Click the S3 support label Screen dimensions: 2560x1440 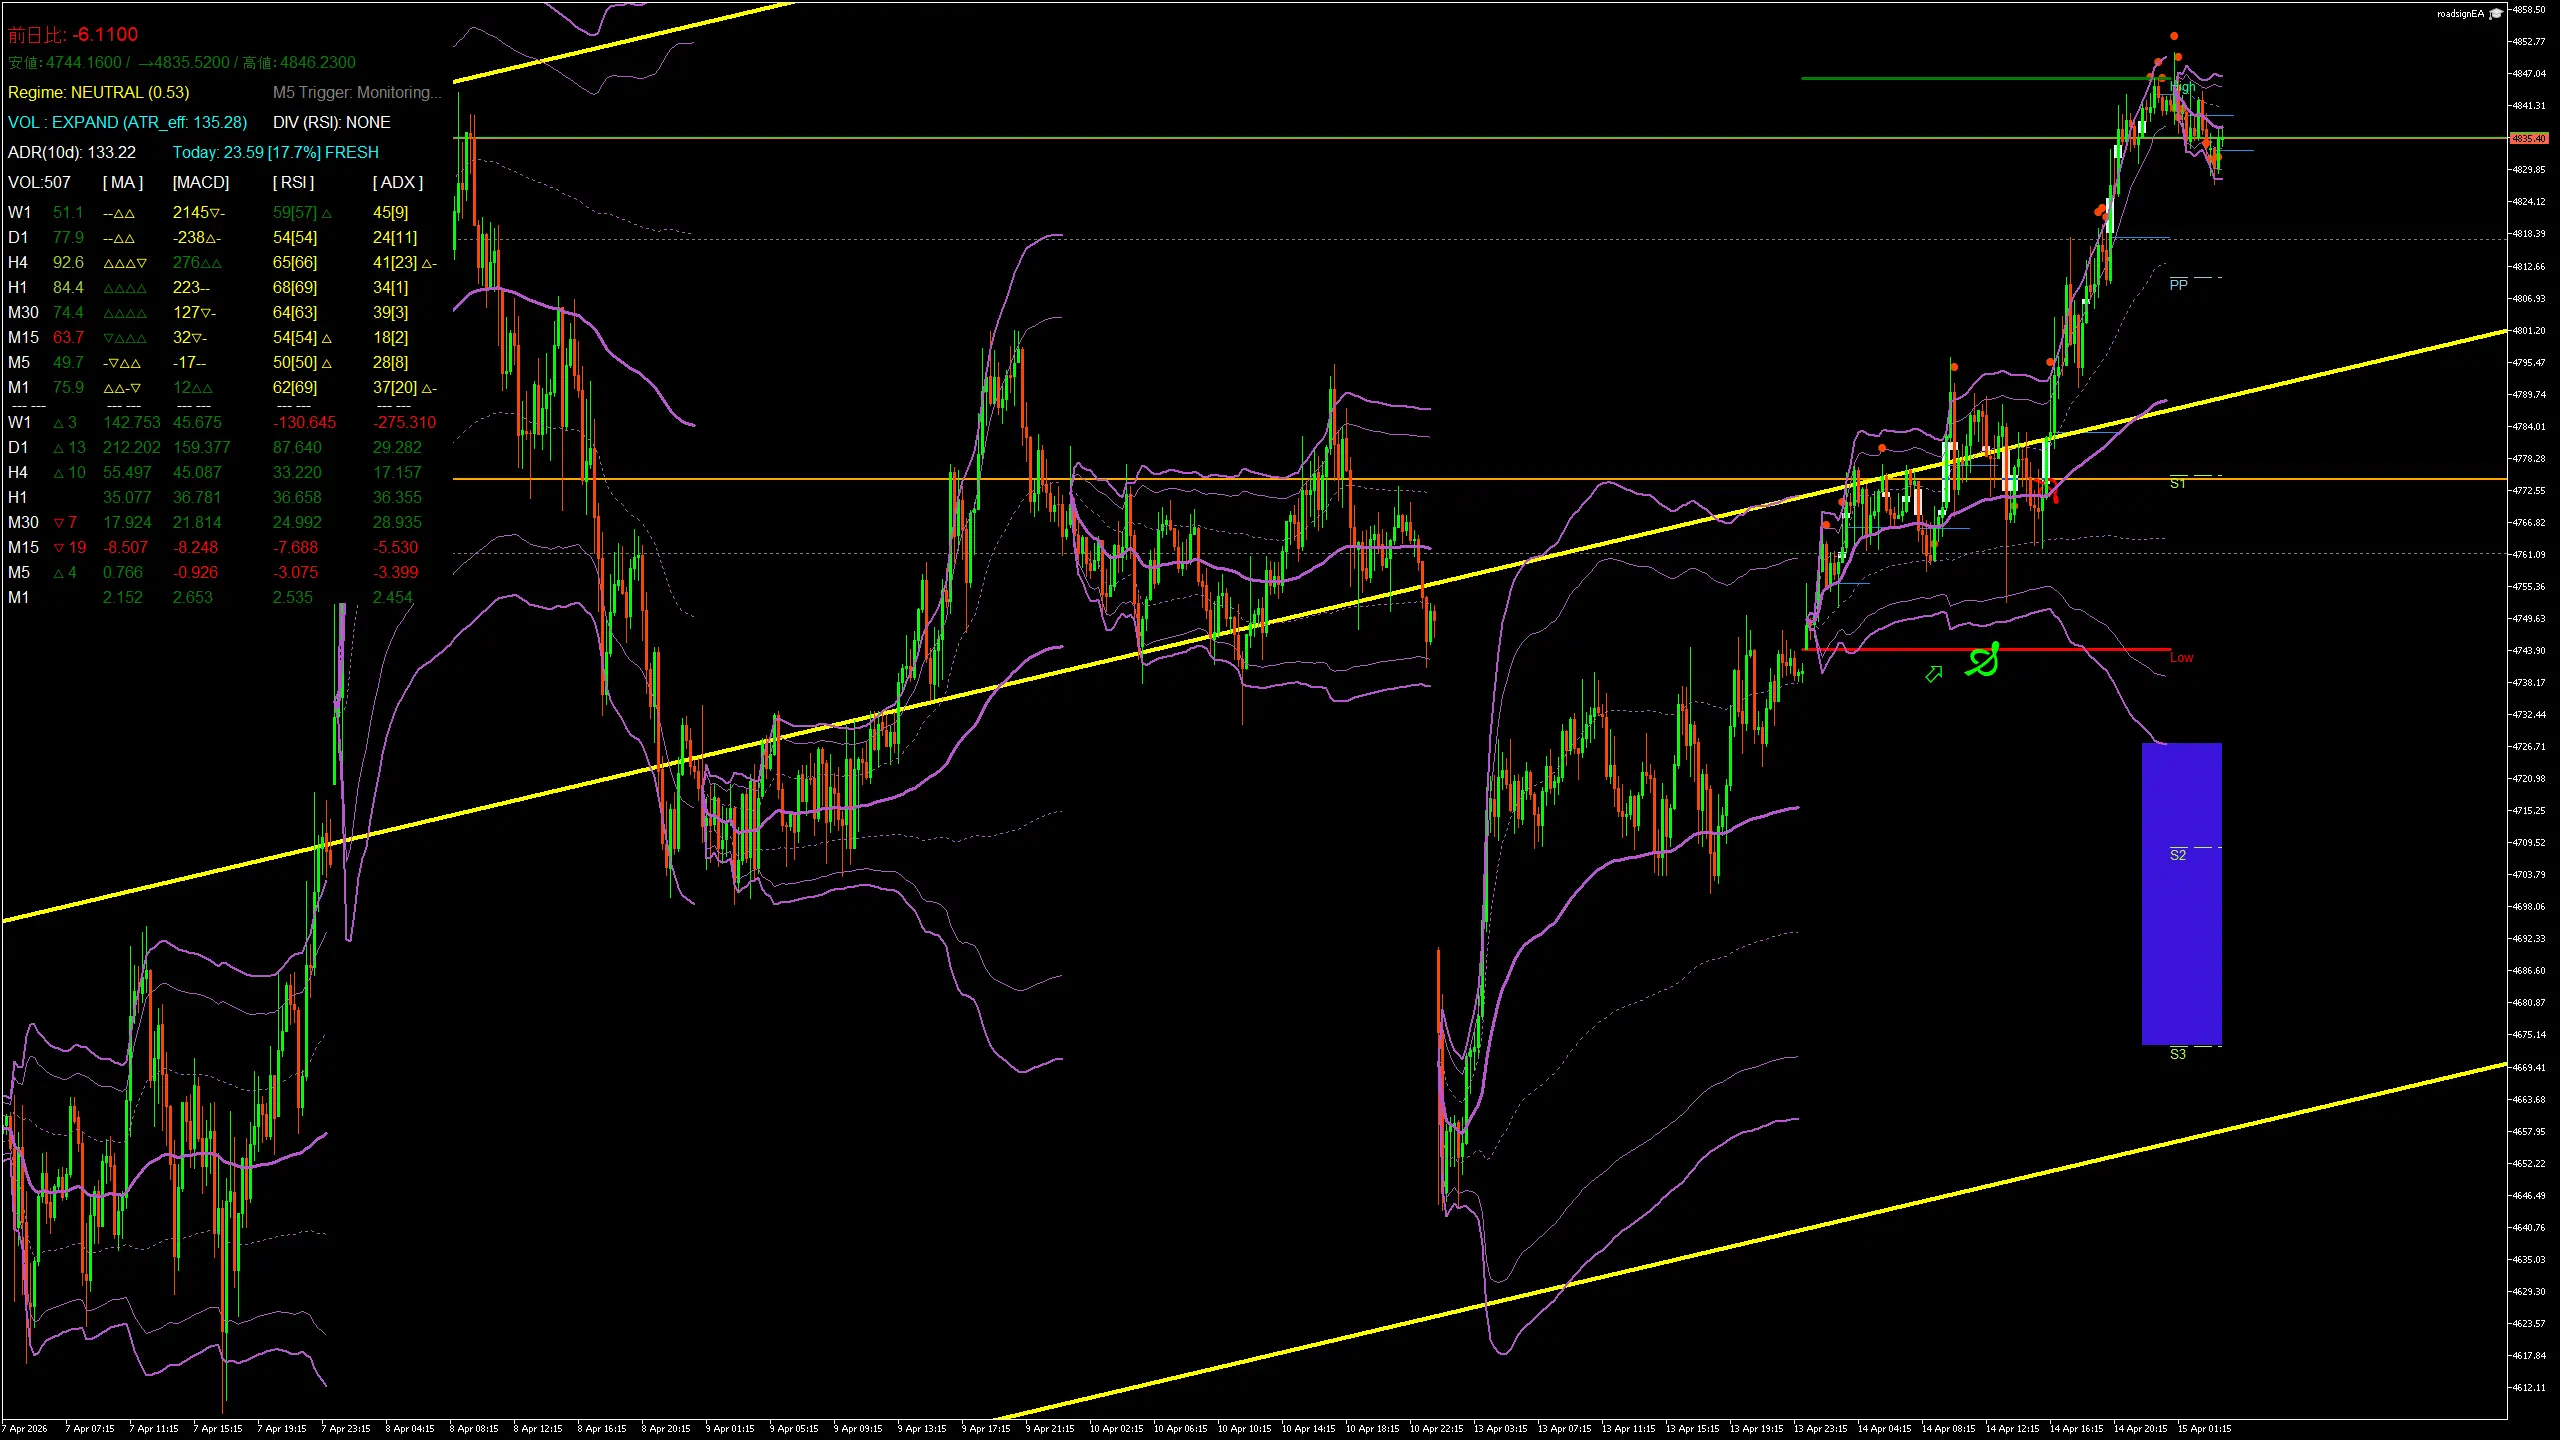point(2178,1054)
